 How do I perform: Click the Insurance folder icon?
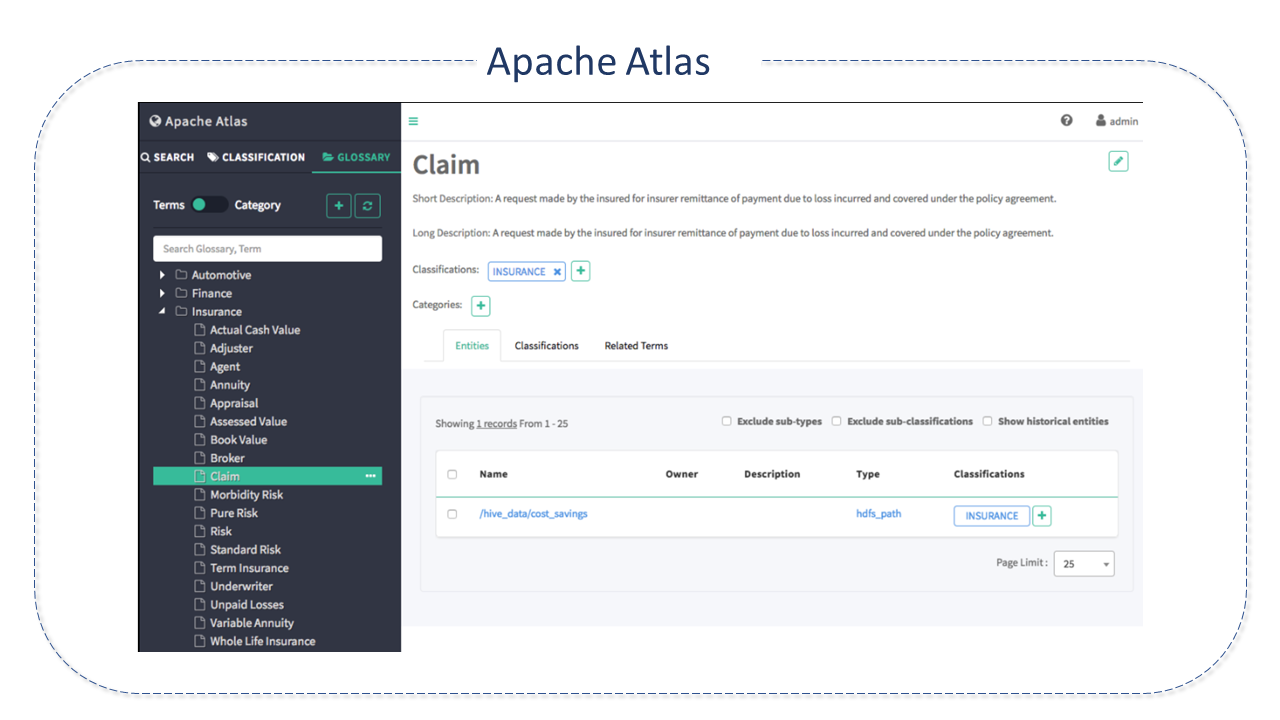182,312
